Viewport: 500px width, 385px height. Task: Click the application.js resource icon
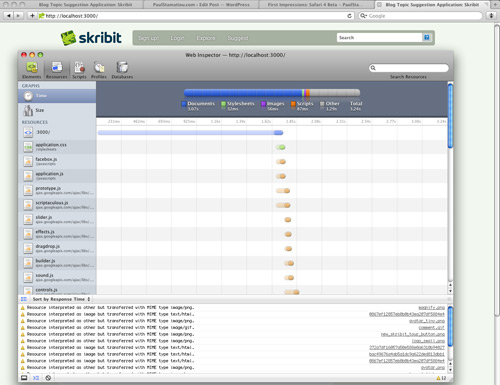pos(28,176)
